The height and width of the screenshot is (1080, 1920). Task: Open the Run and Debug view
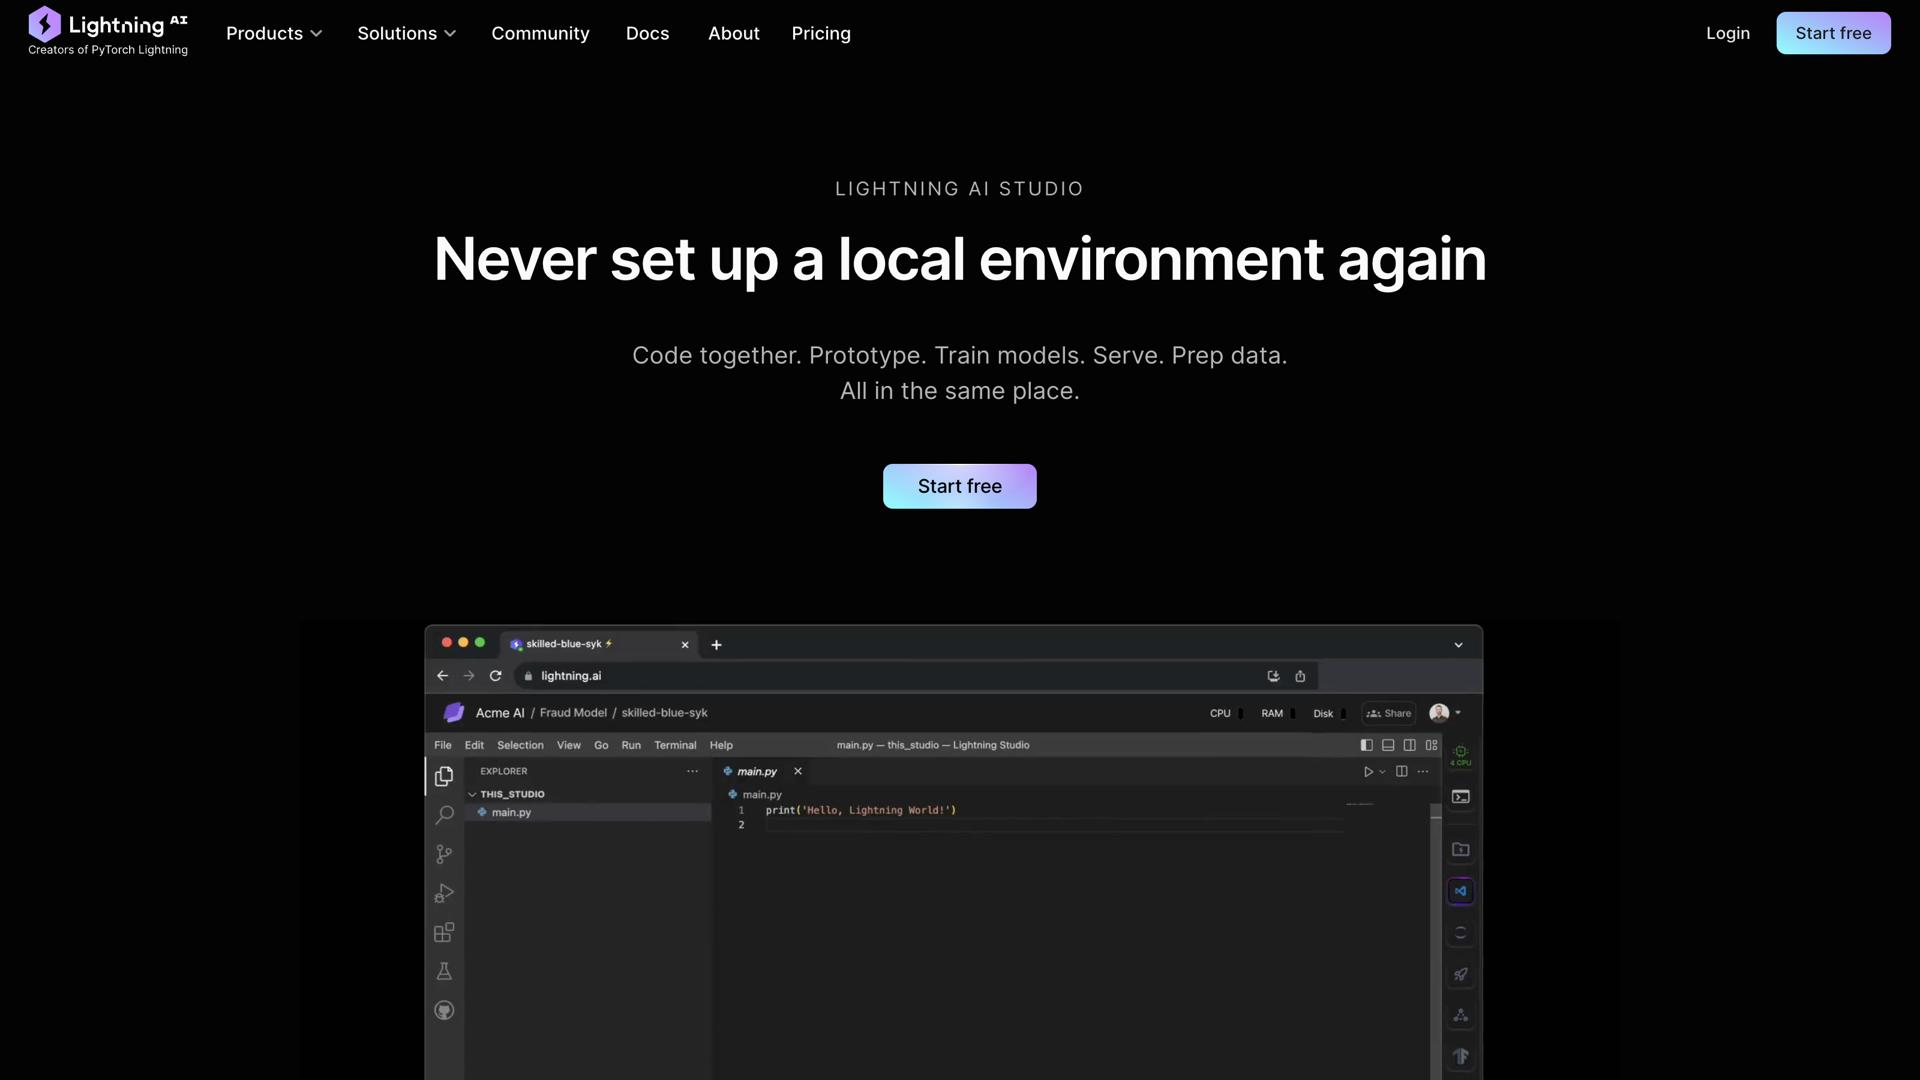[x=444, y=893]
